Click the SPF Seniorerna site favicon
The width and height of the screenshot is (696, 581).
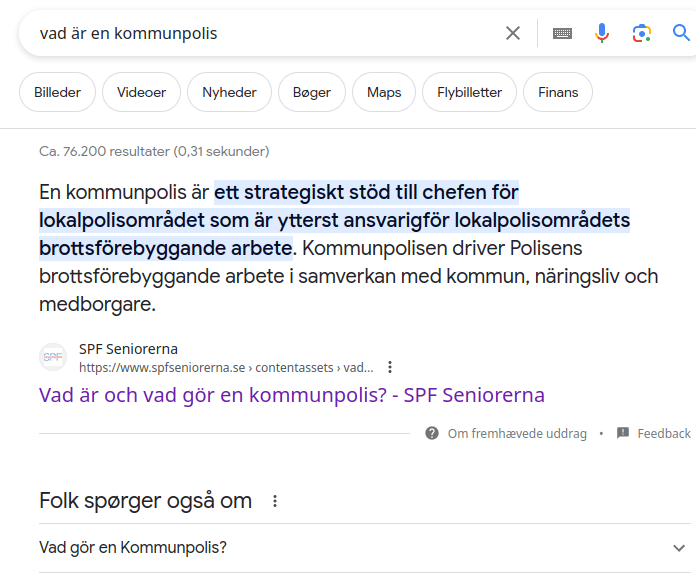53,357
